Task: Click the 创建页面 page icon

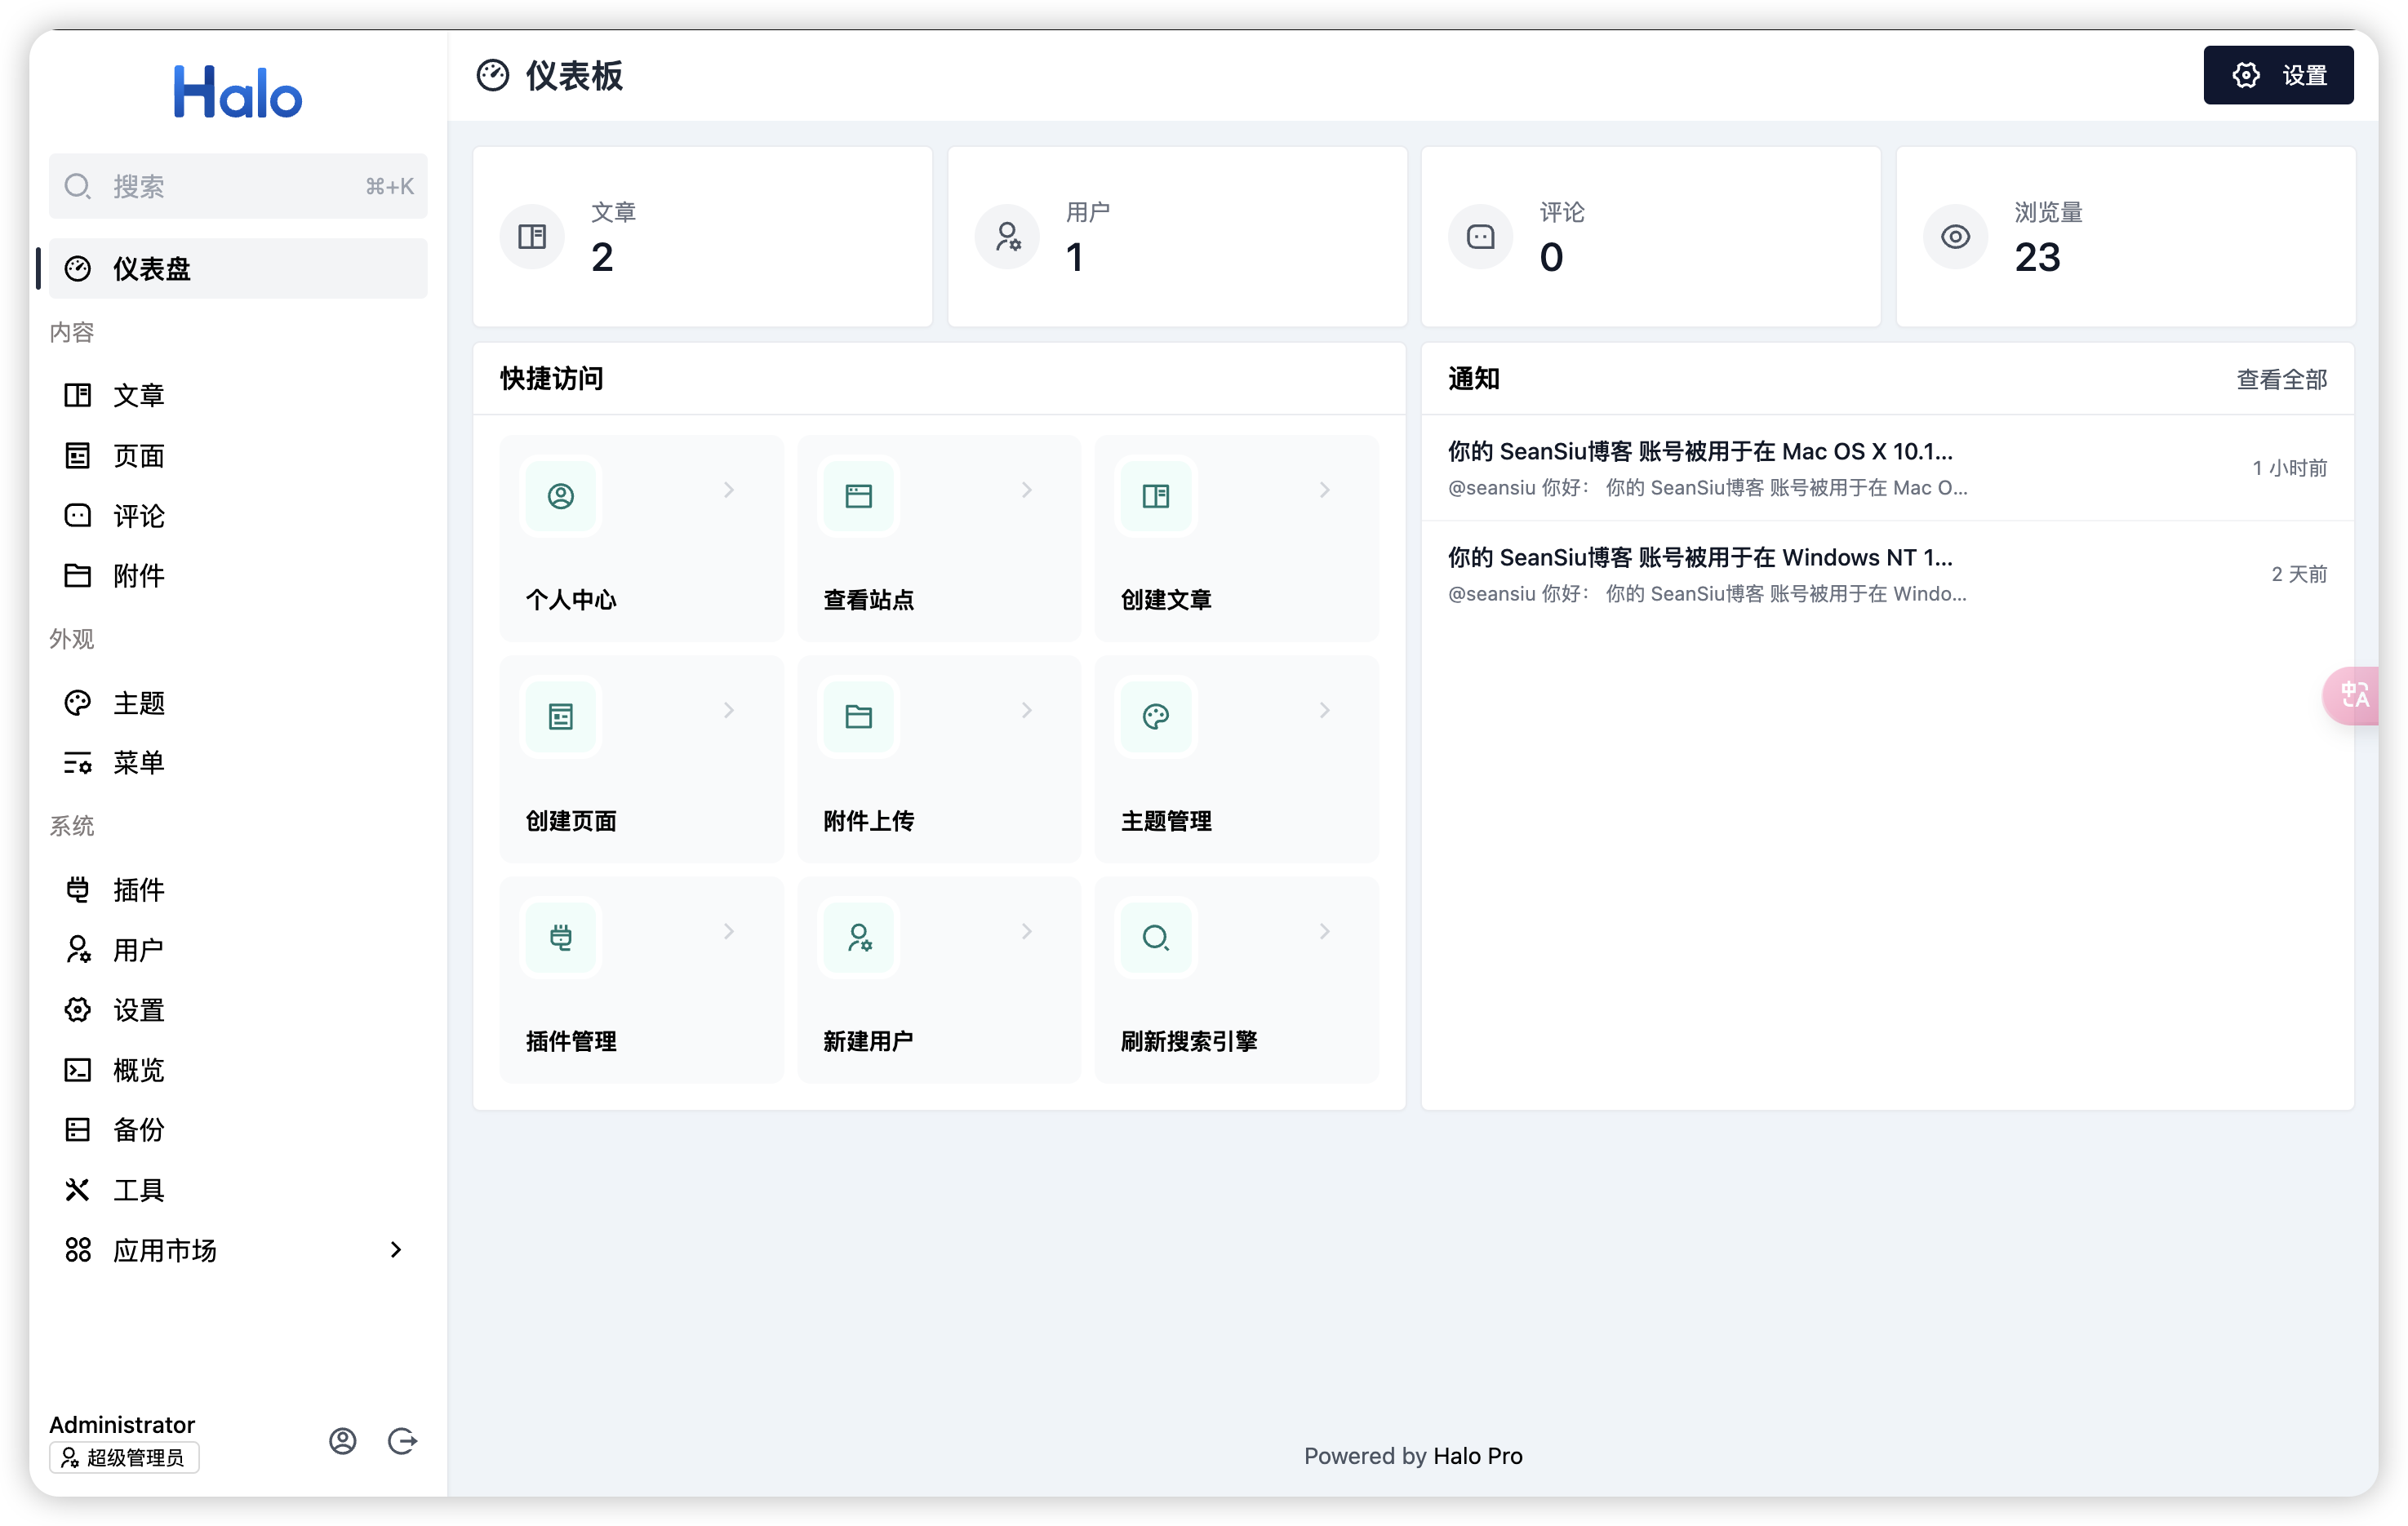Action: [561, 717]
